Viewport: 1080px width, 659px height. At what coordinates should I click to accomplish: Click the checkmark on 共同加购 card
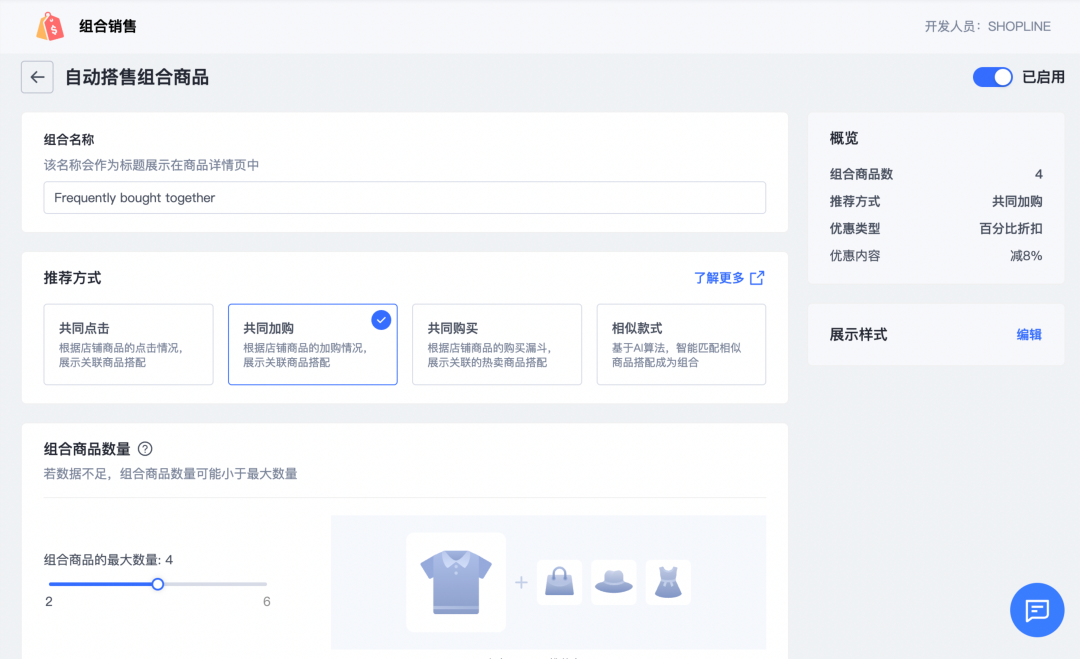point(380,320)
